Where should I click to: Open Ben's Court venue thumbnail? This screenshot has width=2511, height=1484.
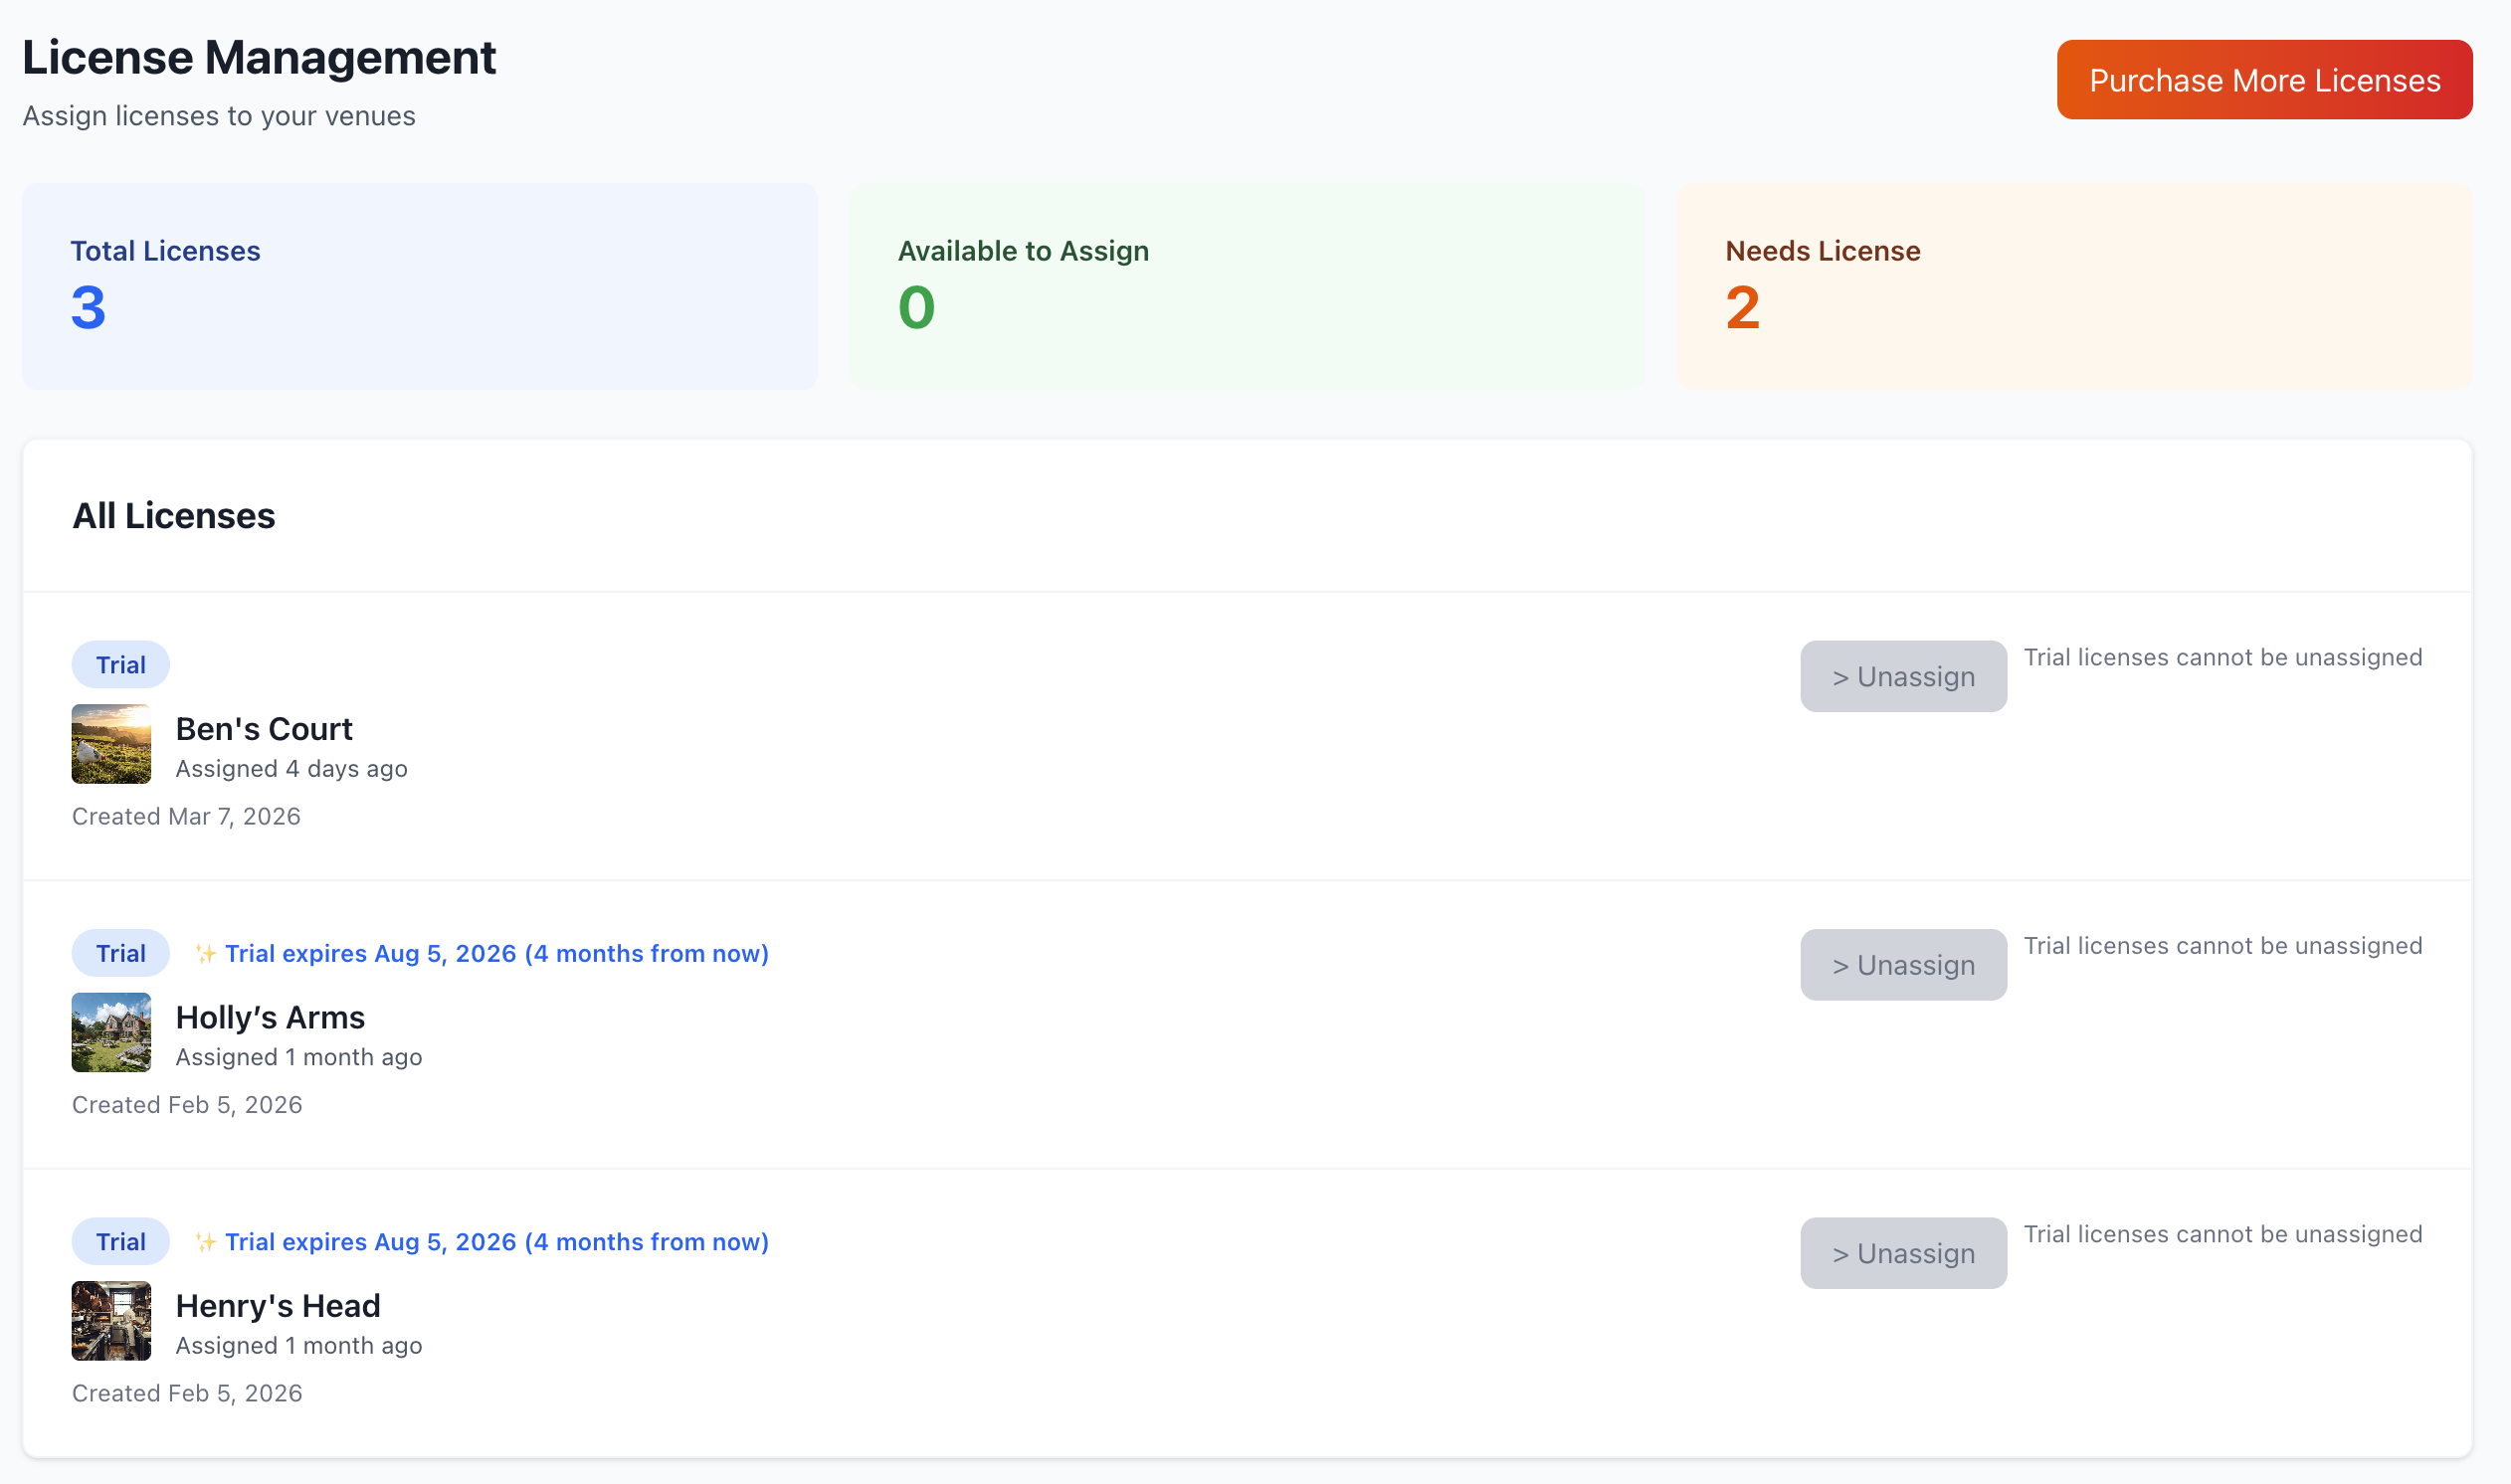pyautogui.click(x=110, y=744)
